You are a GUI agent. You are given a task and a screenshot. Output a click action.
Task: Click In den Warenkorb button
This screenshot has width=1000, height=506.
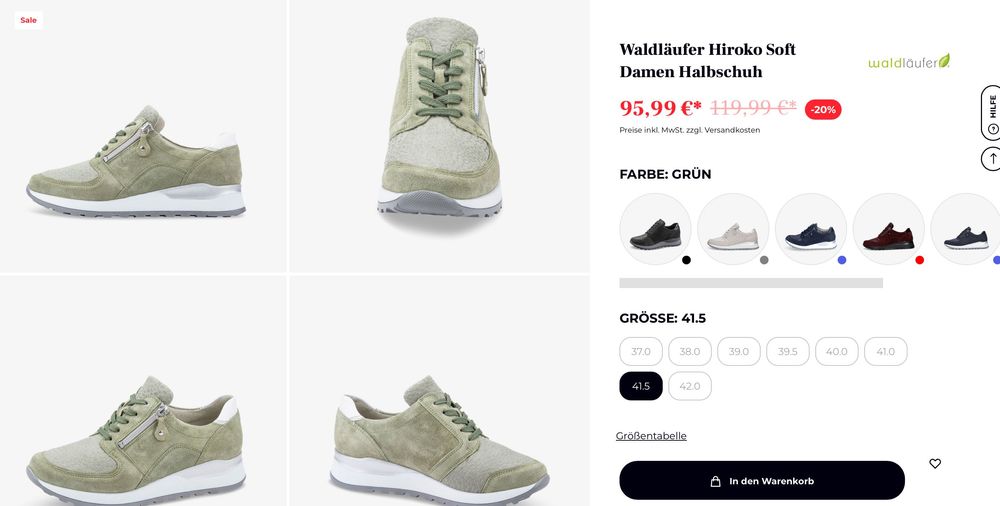[762, 480]
